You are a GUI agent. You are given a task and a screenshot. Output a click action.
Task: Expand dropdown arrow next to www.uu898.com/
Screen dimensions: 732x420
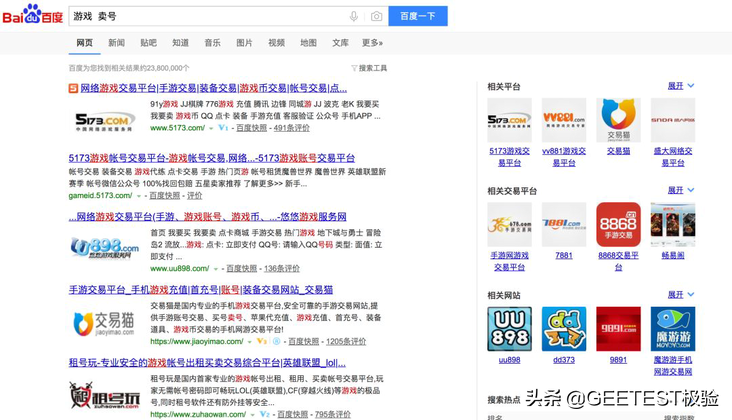[216, 269]
